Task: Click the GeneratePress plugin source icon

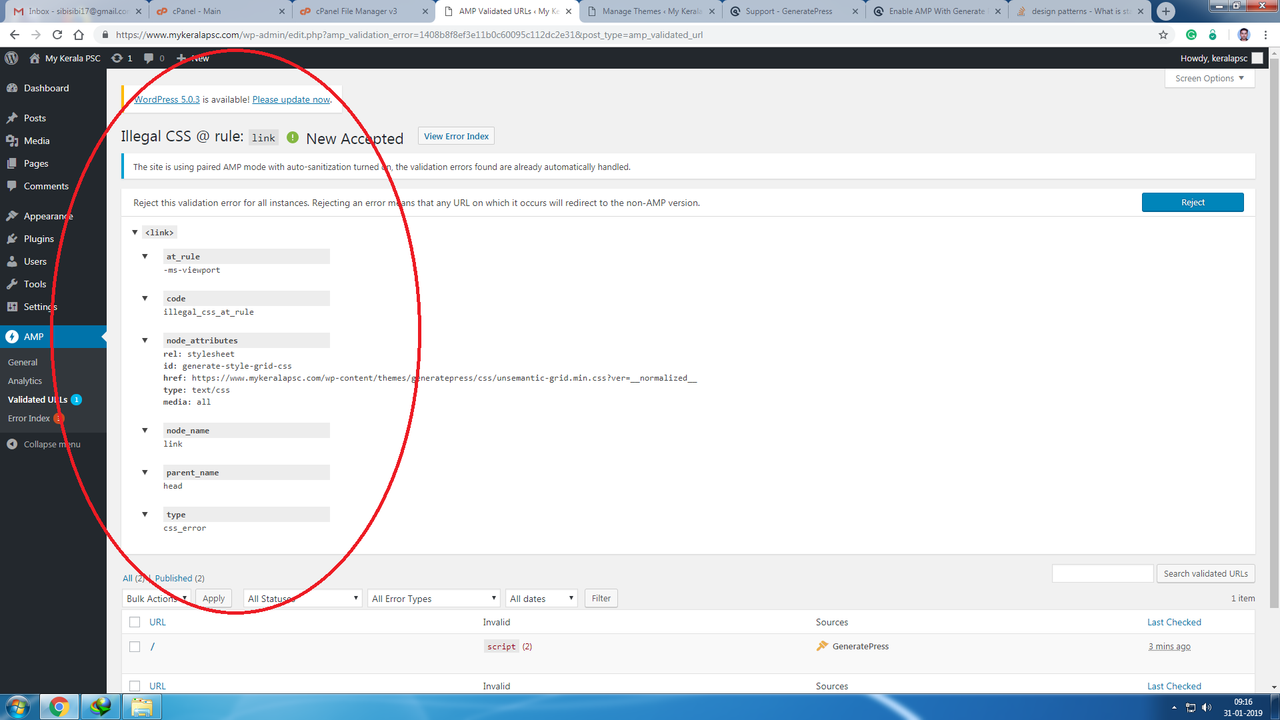Action: pos(822,646)
